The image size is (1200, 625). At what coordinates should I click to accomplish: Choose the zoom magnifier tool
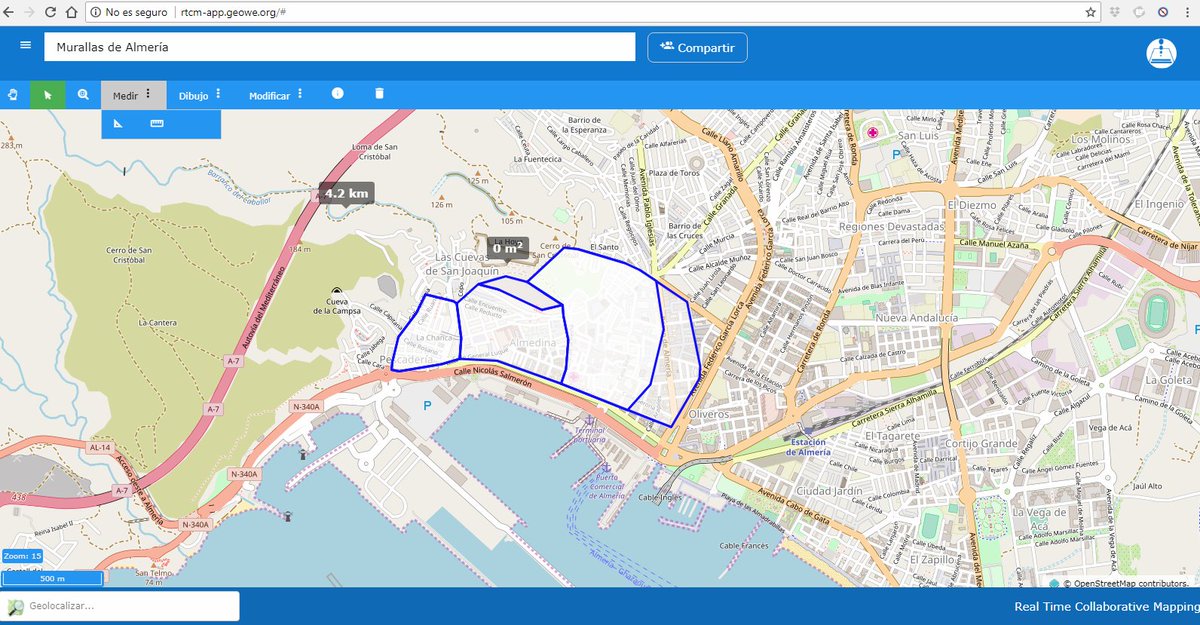coord(83,95)
